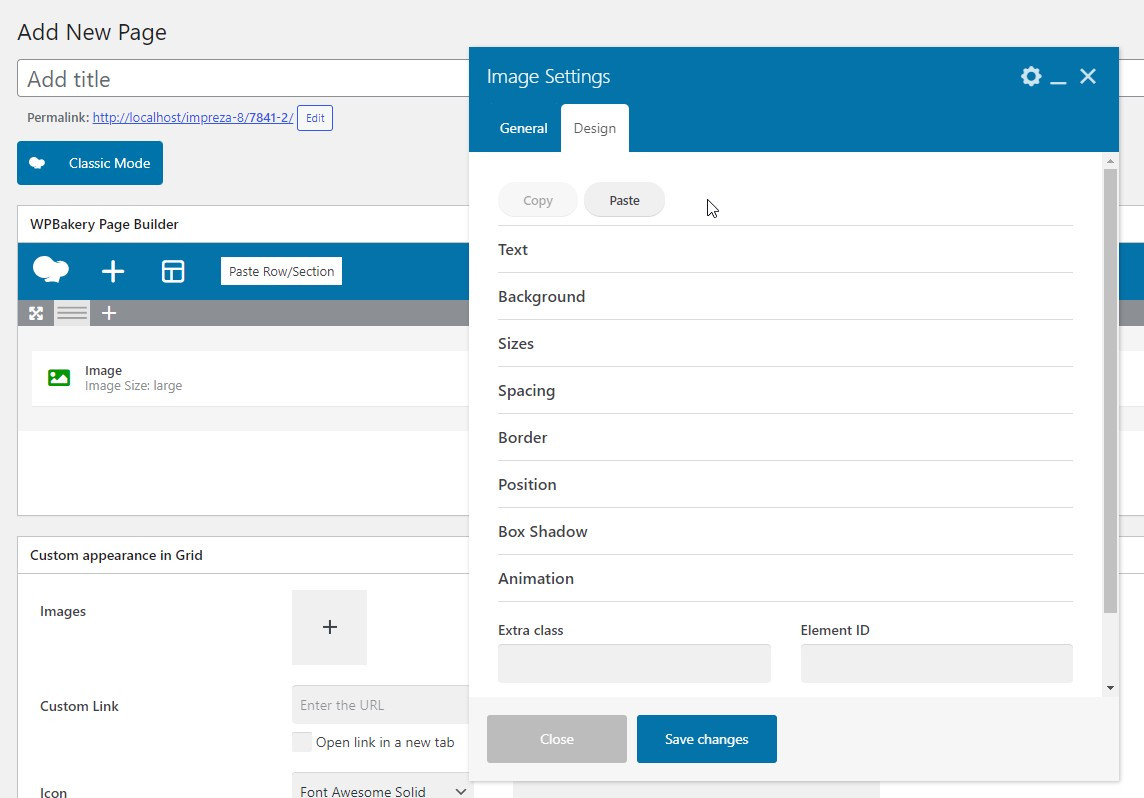The image size is (1144, 798).
Task: Expand the Border design section
Action: point(785,438)
